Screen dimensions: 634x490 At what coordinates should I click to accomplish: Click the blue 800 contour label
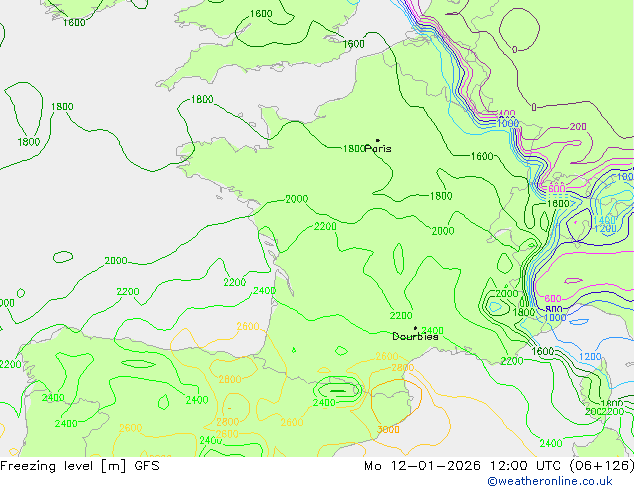(554, 310)
